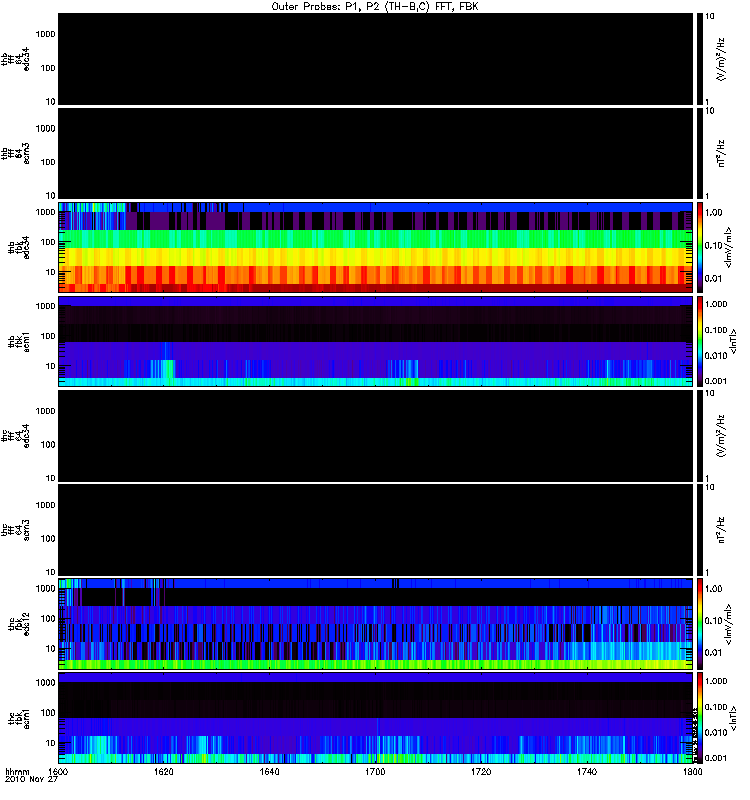Click the 'nT²/Hz' unit label of thc fff scm3

tap(721, 530)
